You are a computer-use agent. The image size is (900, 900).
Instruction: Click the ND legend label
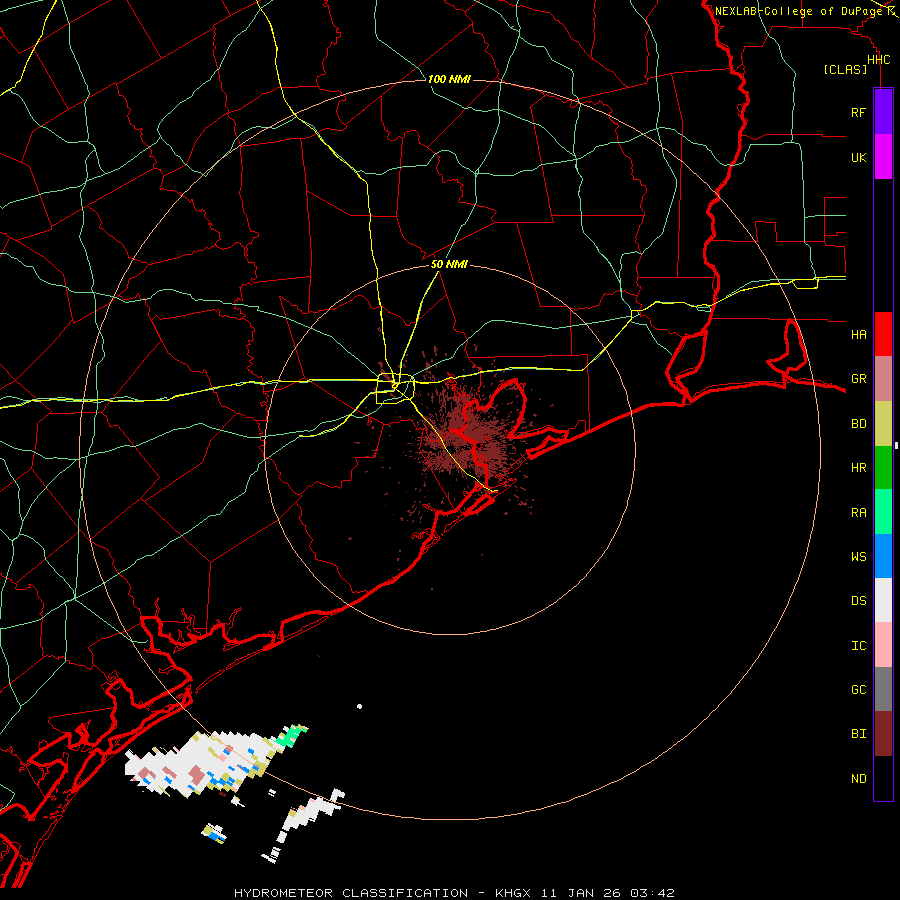(858, 779)
